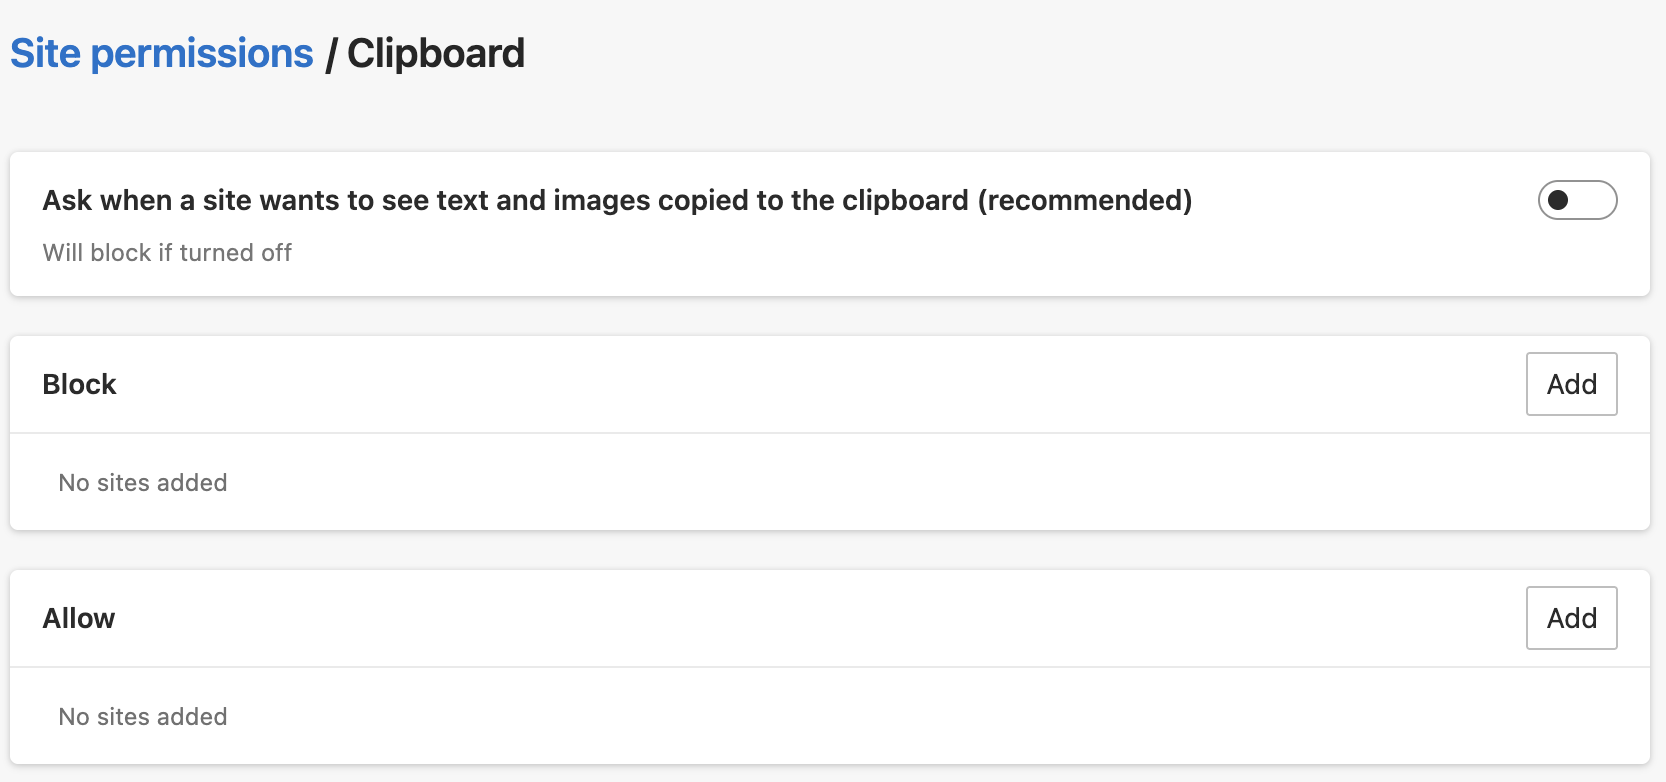
Task: Click the word 'recommended' in the toggle label
Action: pos(1084,201)
